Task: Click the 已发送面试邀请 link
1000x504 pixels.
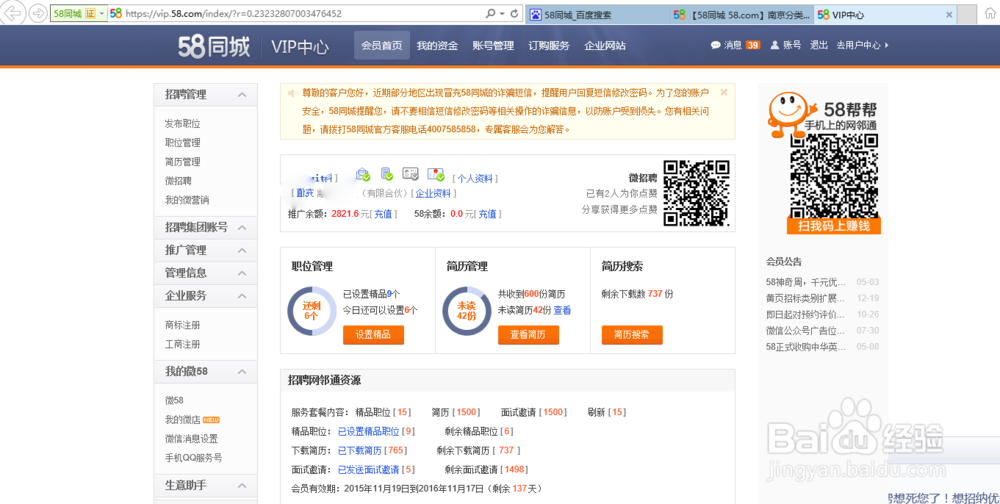Action: [369, 470]
